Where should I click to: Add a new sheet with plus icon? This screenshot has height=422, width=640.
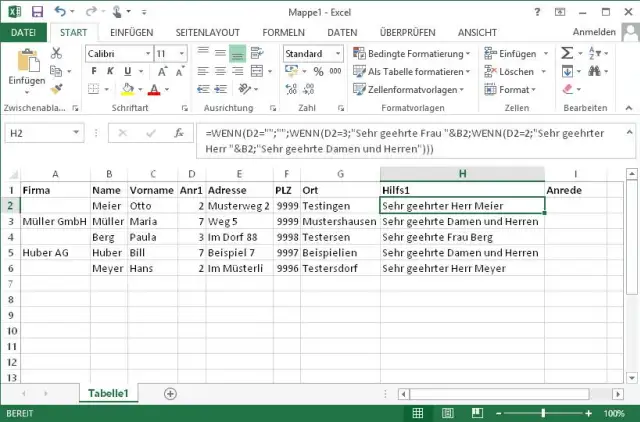pos(170,393)
